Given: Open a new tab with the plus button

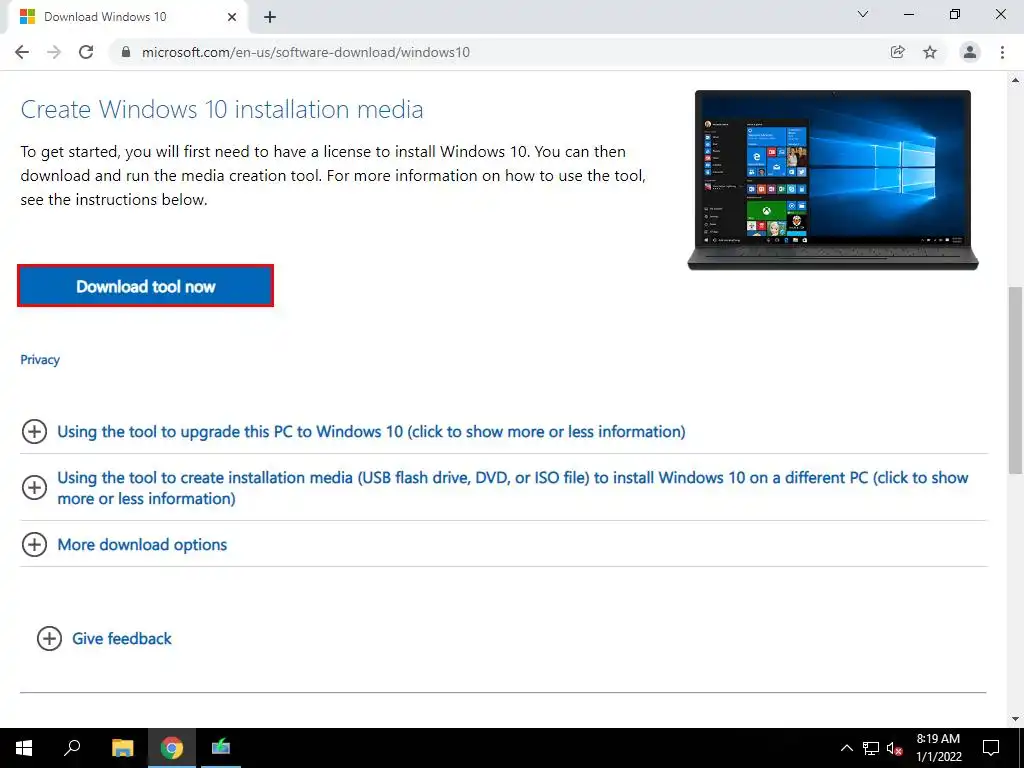Looking at the screenshot, I should pos(270,17).
